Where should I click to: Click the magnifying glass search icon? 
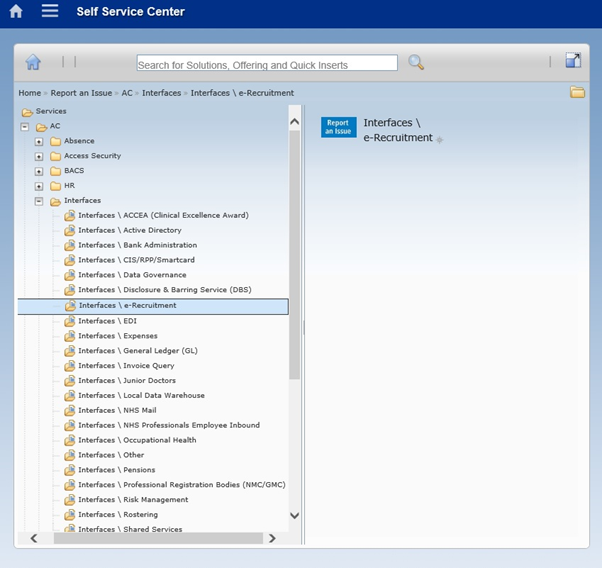pyautogui.click(x=416, y=62)
